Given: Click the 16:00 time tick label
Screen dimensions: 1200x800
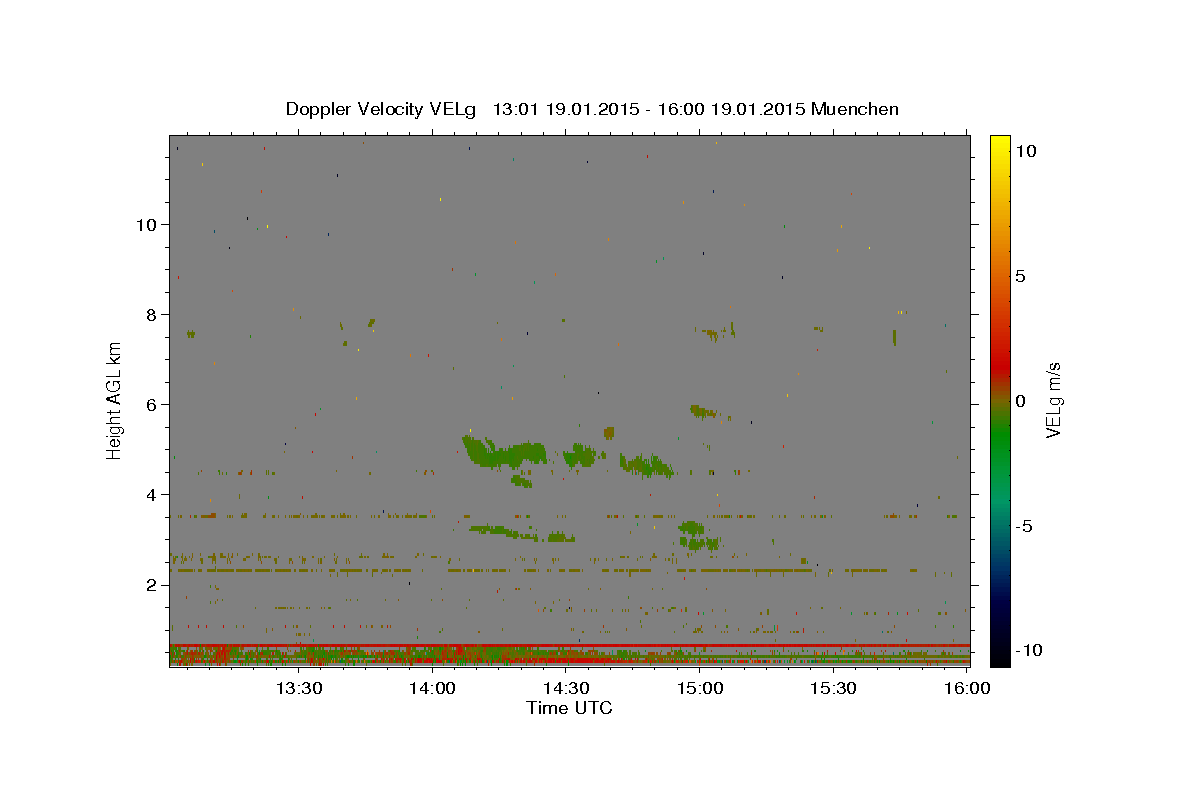Looking at the screenshot, I should tap(967, 688).
